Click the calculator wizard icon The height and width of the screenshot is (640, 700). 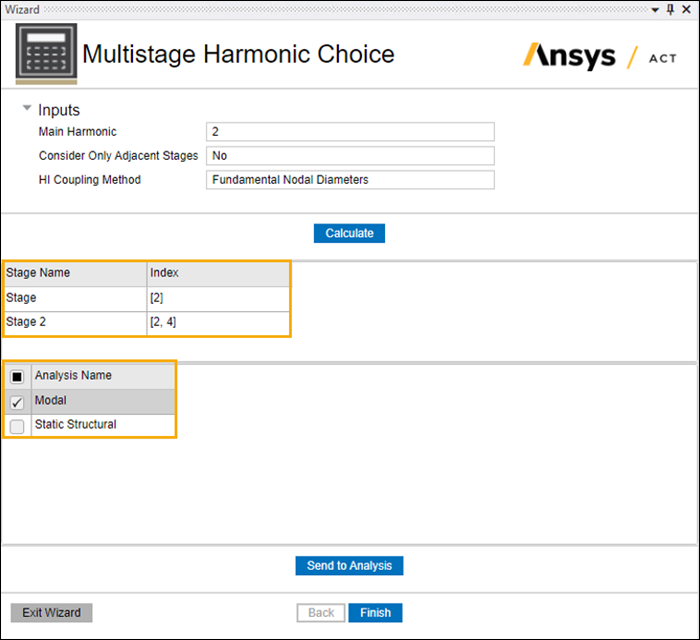(x=46, y=54)
